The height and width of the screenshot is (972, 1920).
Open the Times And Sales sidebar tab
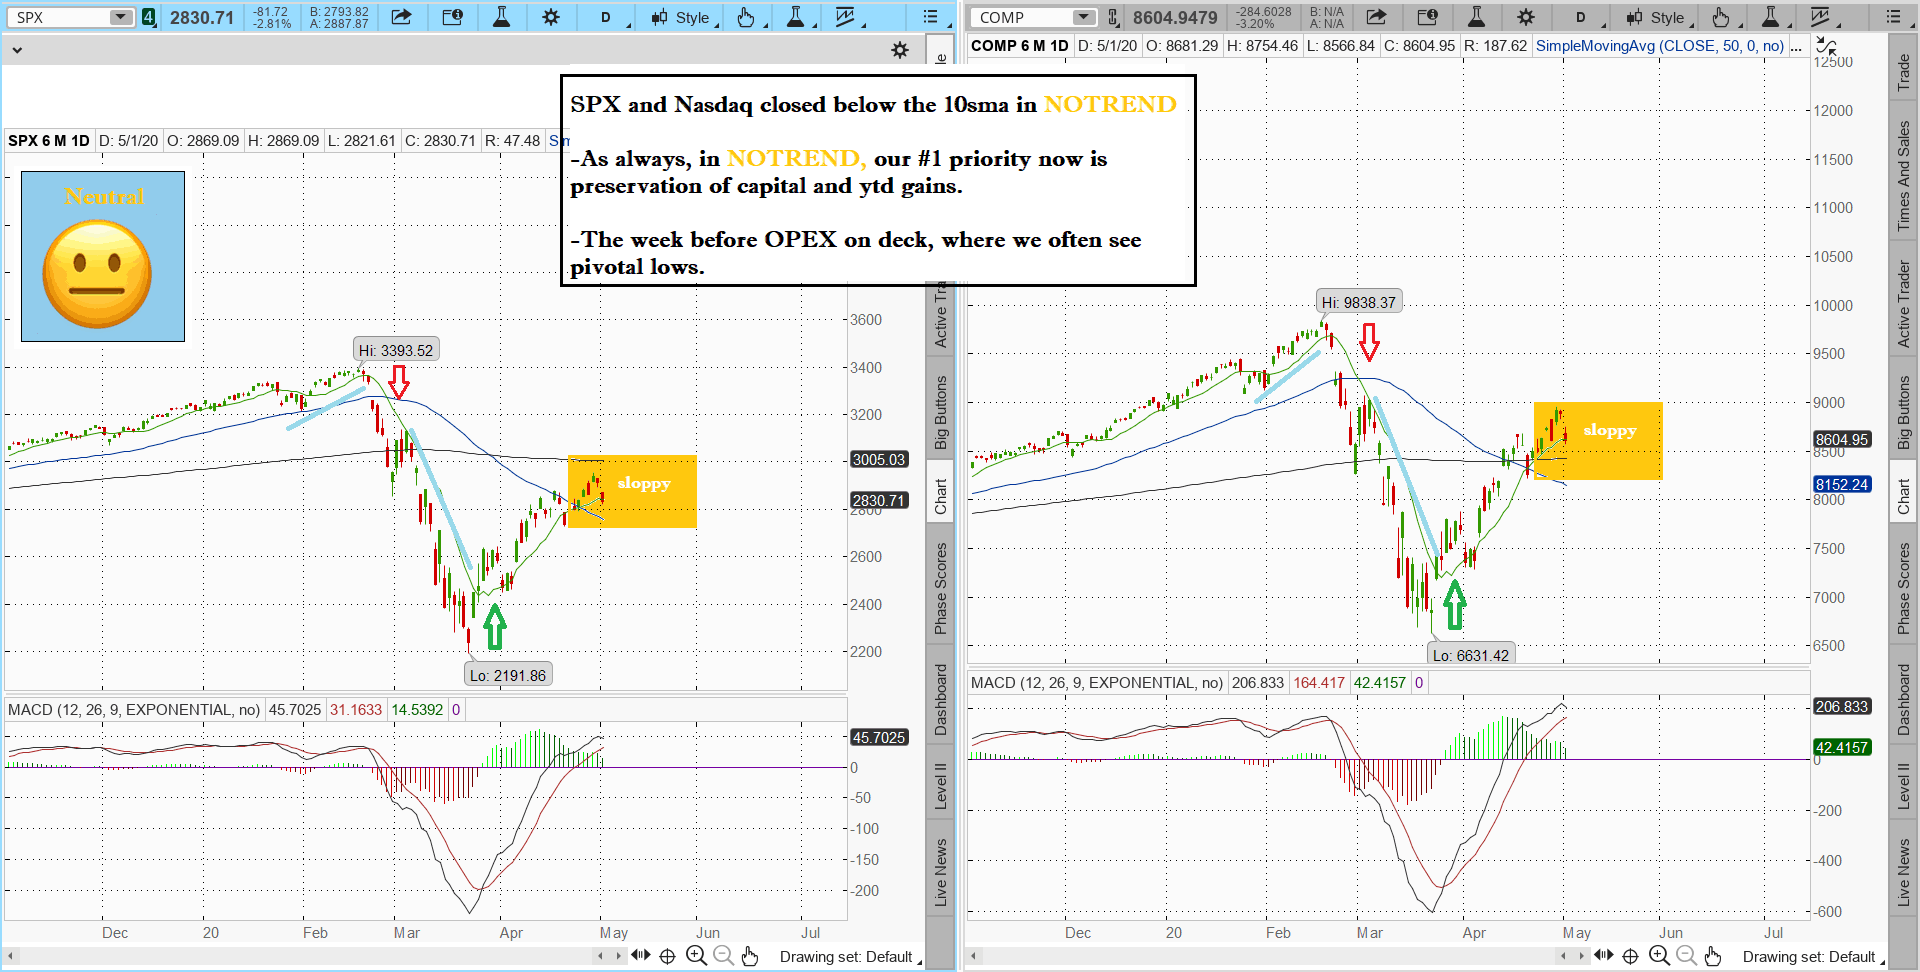coord(1903,176)
